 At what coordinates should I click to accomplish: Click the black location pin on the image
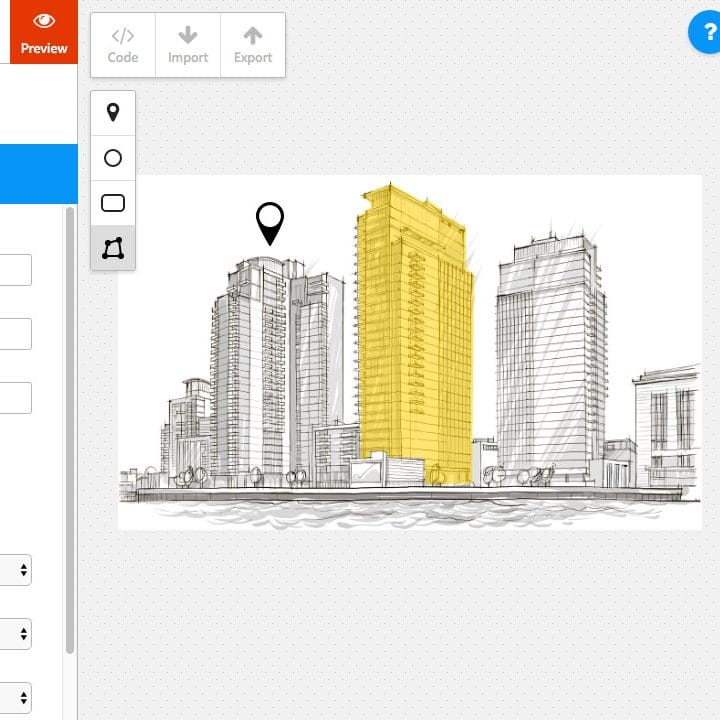pos(270,221)
